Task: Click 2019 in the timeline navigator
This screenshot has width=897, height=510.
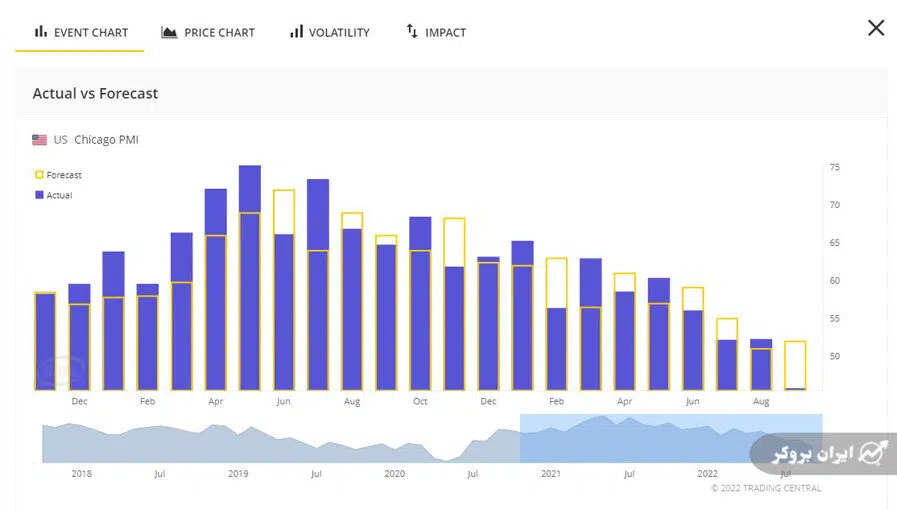Action: [238, 473]
